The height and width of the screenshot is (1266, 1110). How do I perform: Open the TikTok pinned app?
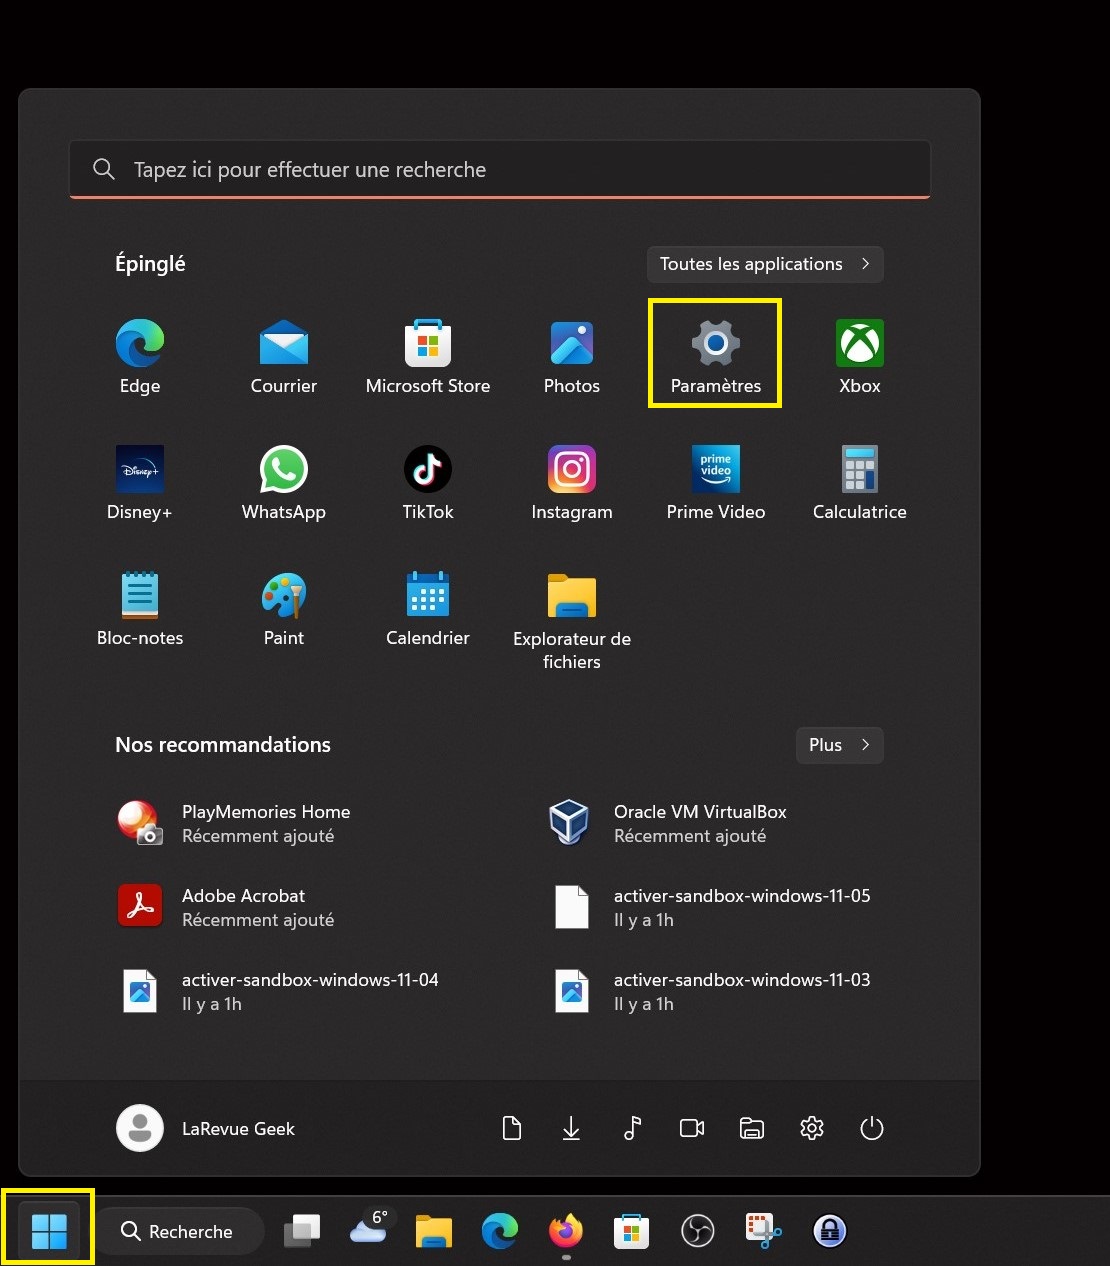tap(428, 482)
